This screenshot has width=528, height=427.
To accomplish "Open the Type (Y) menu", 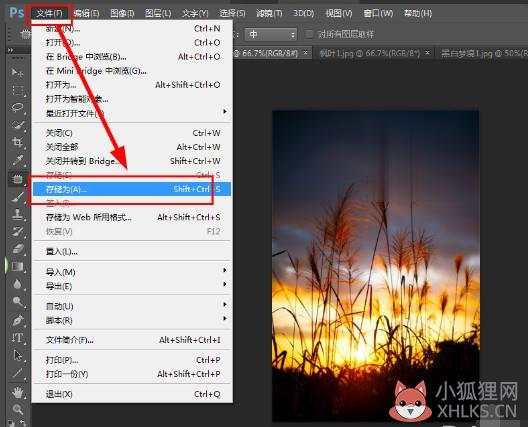I will (x=195, y=13).
